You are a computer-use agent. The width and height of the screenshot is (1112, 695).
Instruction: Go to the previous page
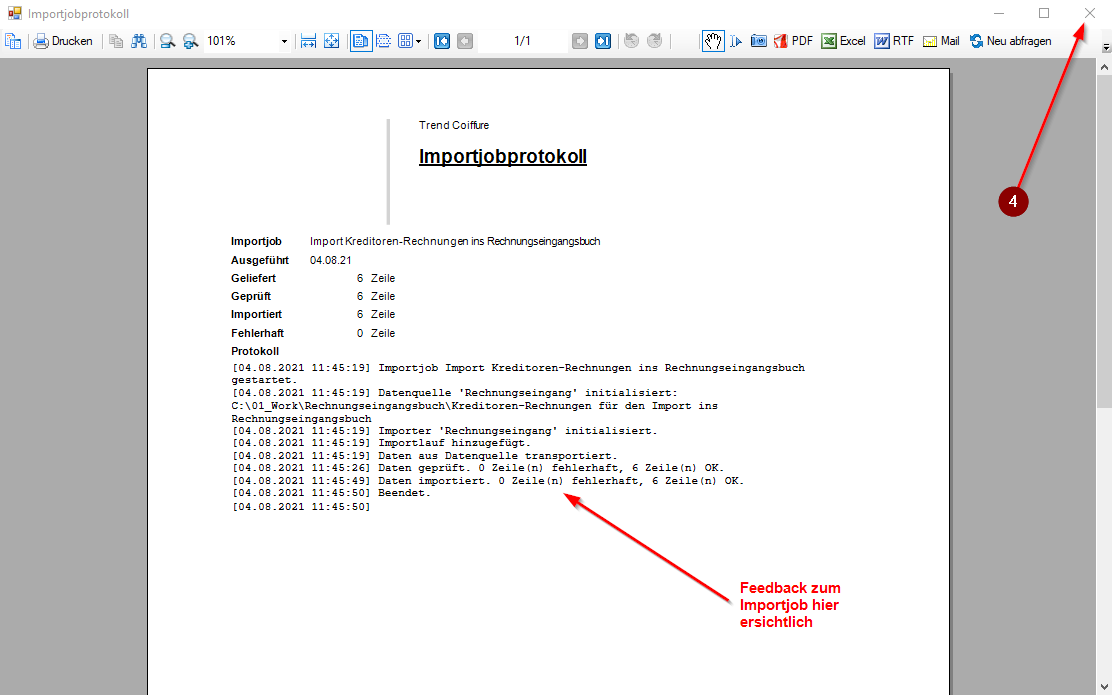[465, 41]
